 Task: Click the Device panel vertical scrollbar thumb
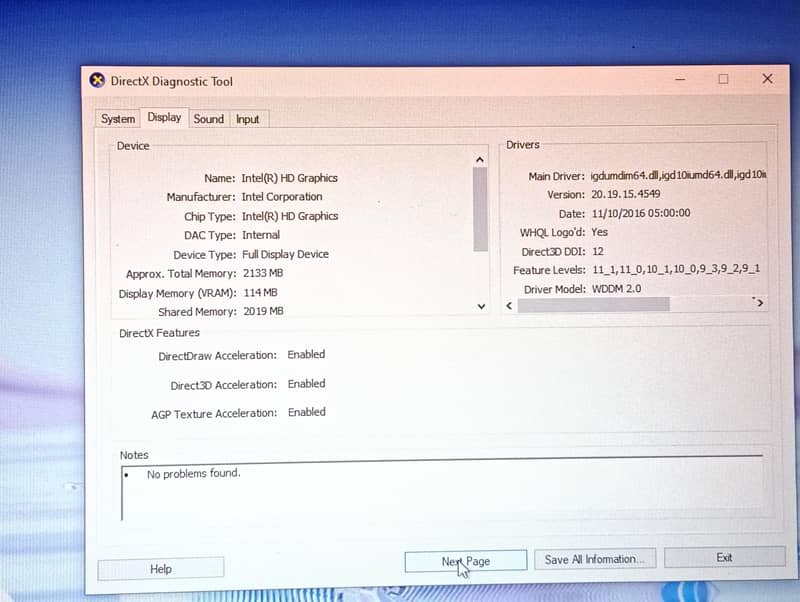pyautogui.click(x=480, y=209)
